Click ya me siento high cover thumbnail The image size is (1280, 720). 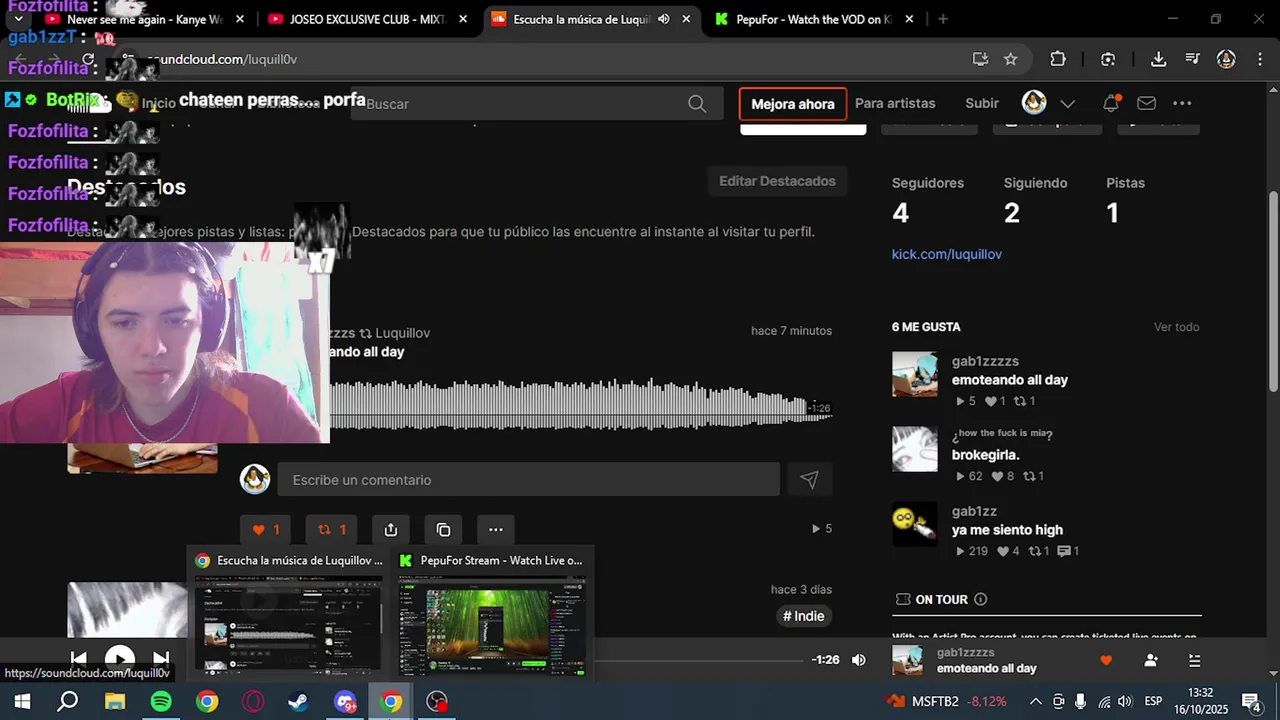(x=915, y=524)
